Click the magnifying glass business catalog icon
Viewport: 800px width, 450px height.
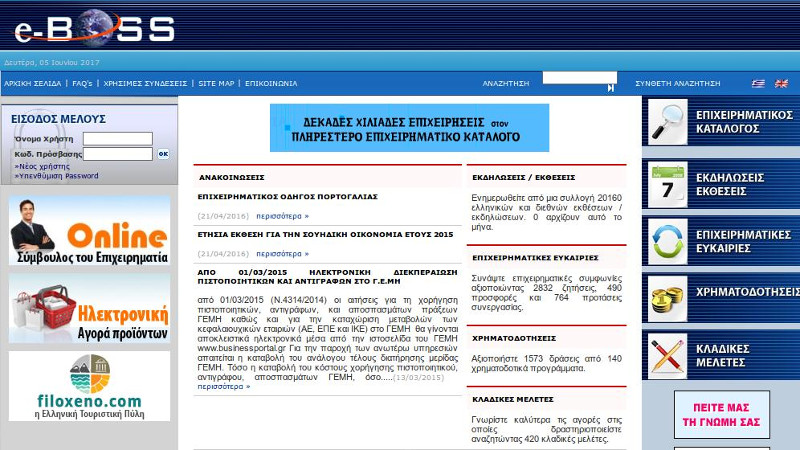pyautogui.click(x=667, y=121)
